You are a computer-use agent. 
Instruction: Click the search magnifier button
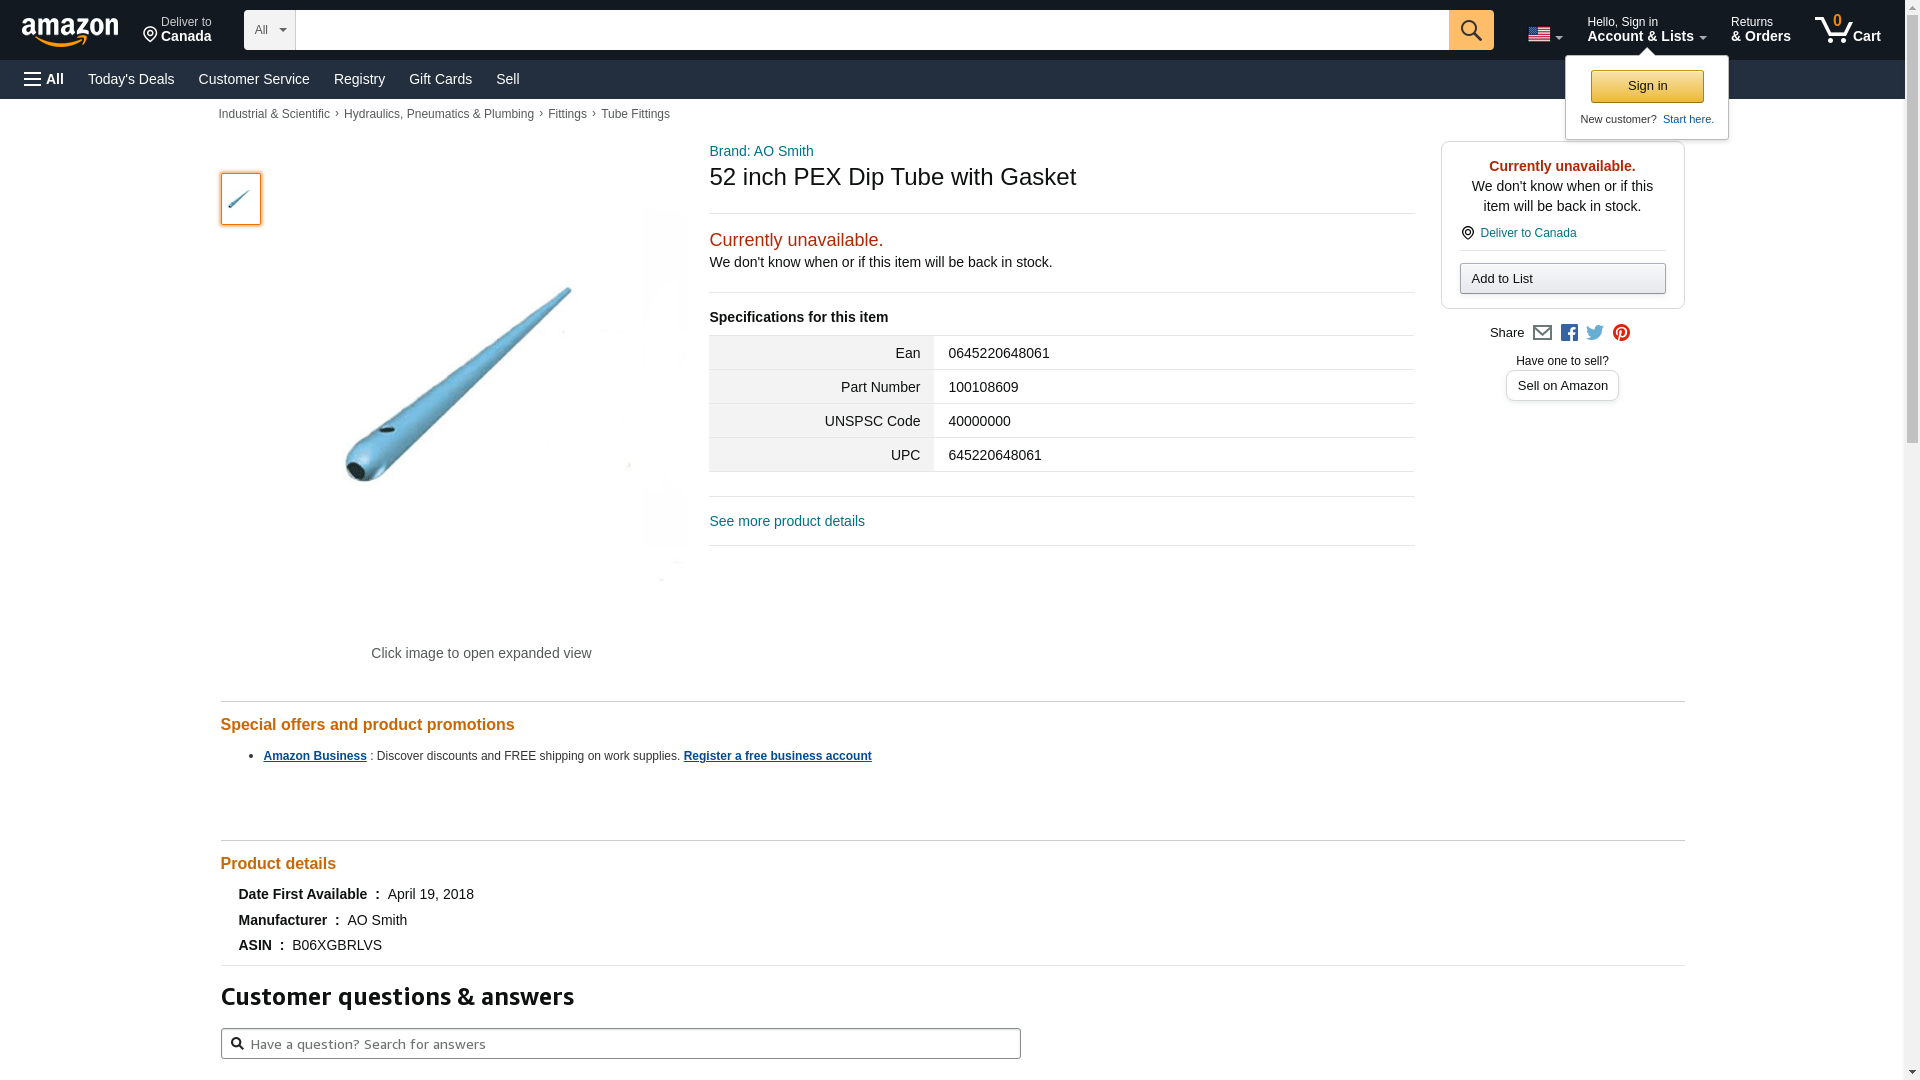click(1470, 30)
